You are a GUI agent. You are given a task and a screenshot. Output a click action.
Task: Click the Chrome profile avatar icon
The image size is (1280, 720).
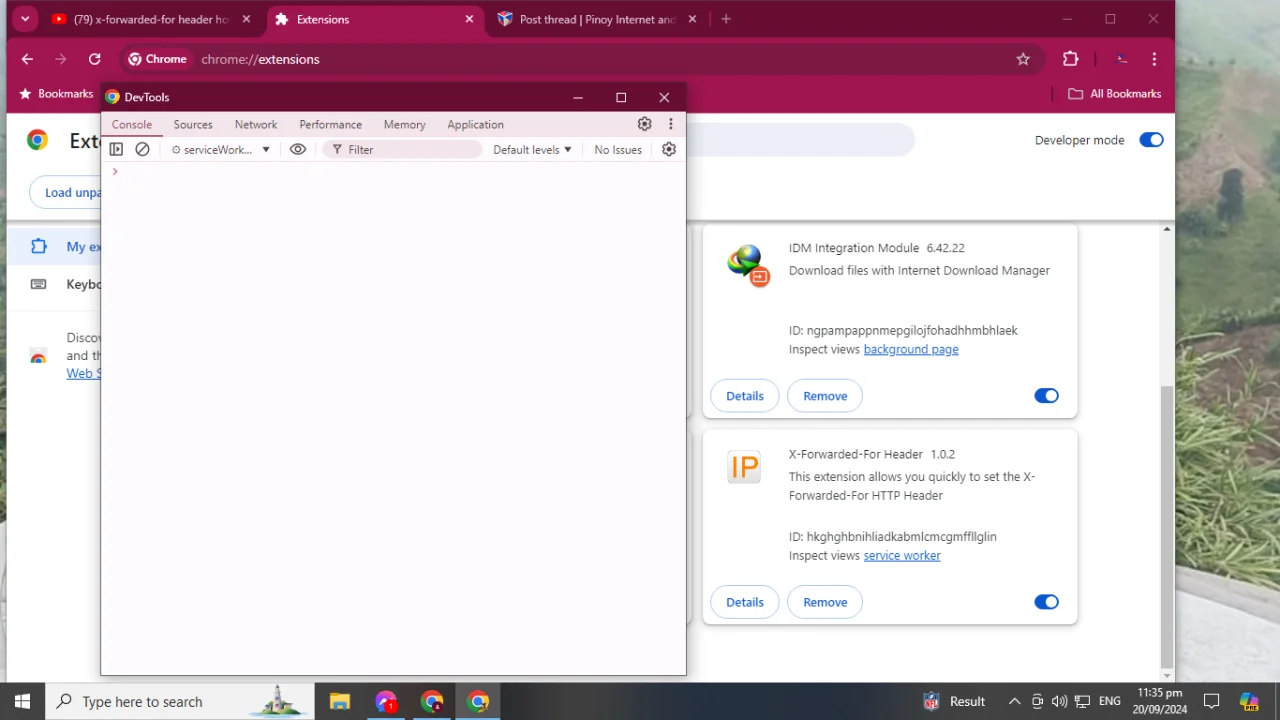pyautogui.click(x=1123, y=59)
